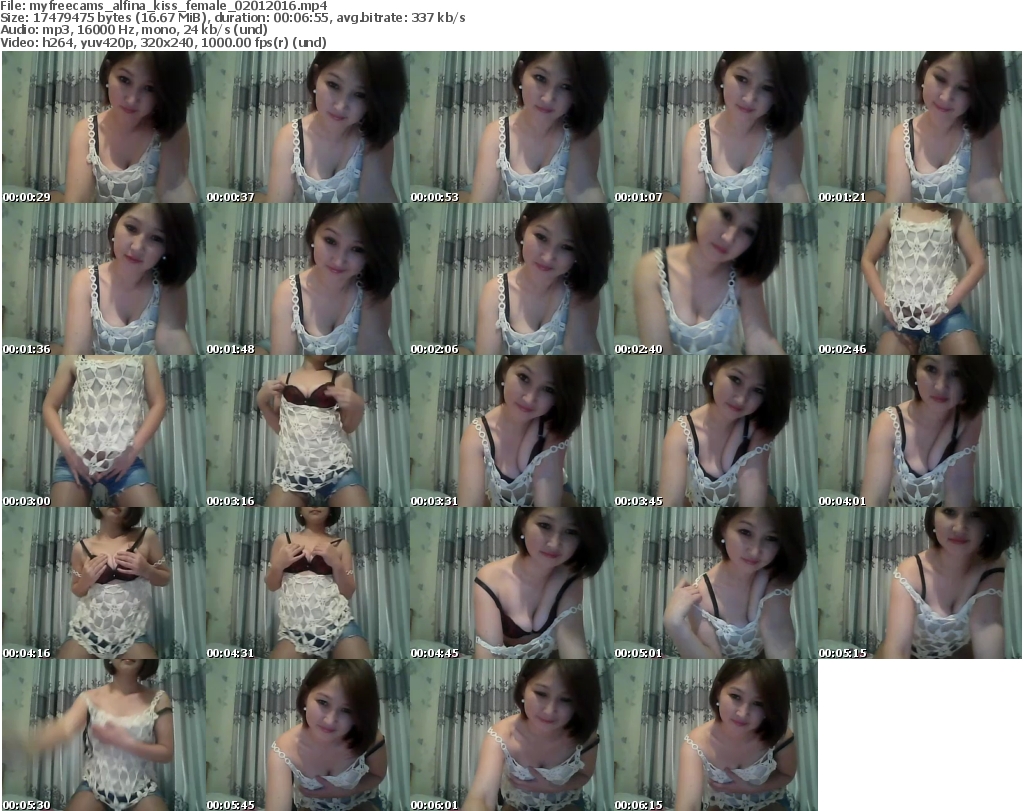Select the thumbnail stamped 00:03:00
The height and width of the screenshot is (811, 1024).
[x=104, y=431]
